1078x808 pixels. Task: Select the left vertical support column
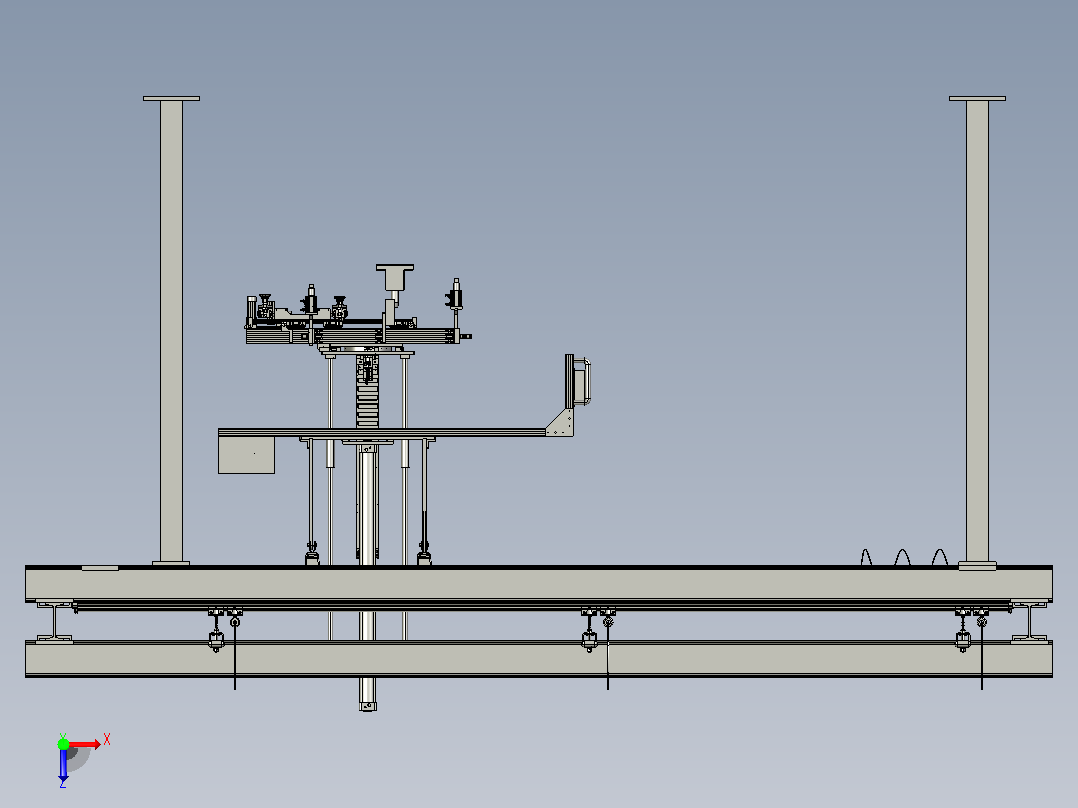click(171, 331)
